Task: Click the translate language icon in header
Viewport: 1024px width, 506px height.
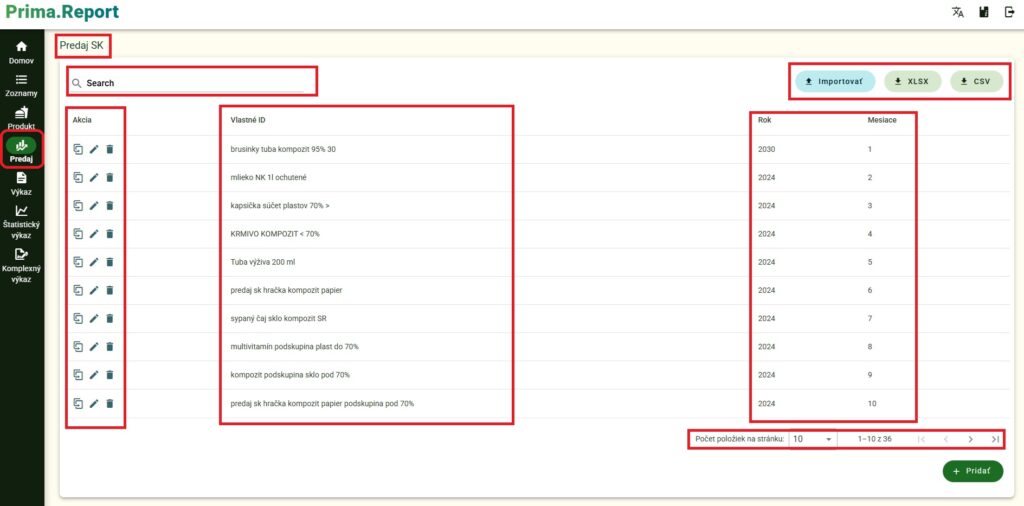Action: pyautogui.click(x=957, y=12)
